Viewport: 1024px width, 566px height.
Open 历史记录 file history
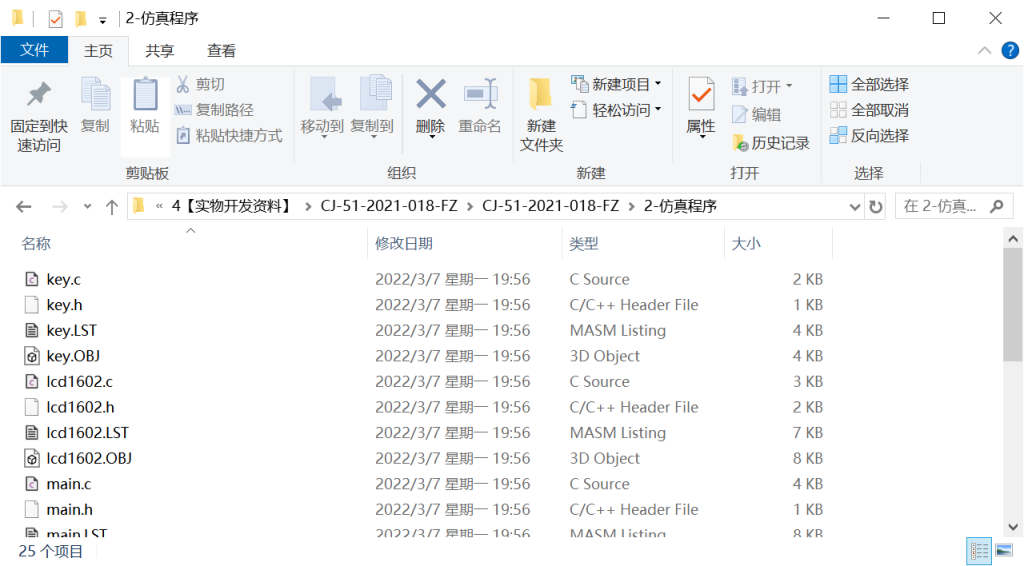[771, 142]
